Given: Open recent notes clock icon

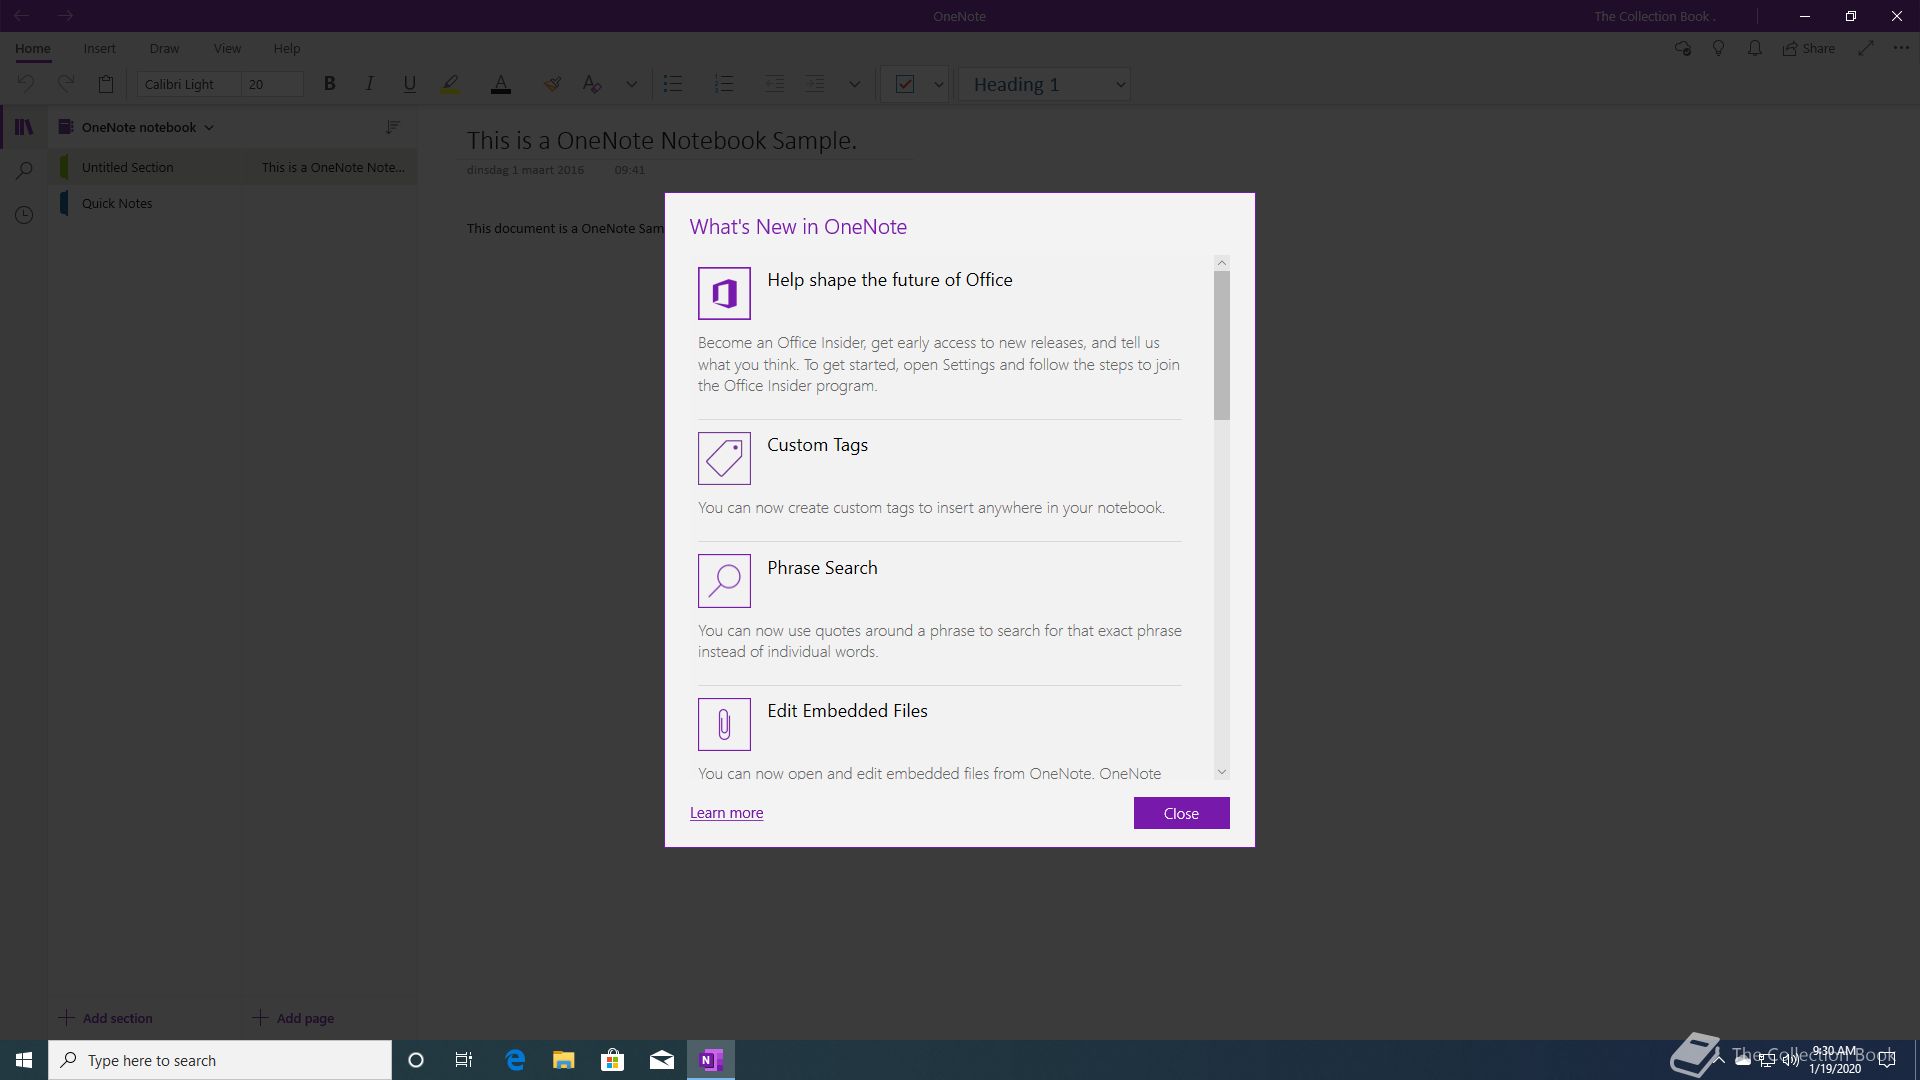Looking at the screenshot, I should (24, 215).
